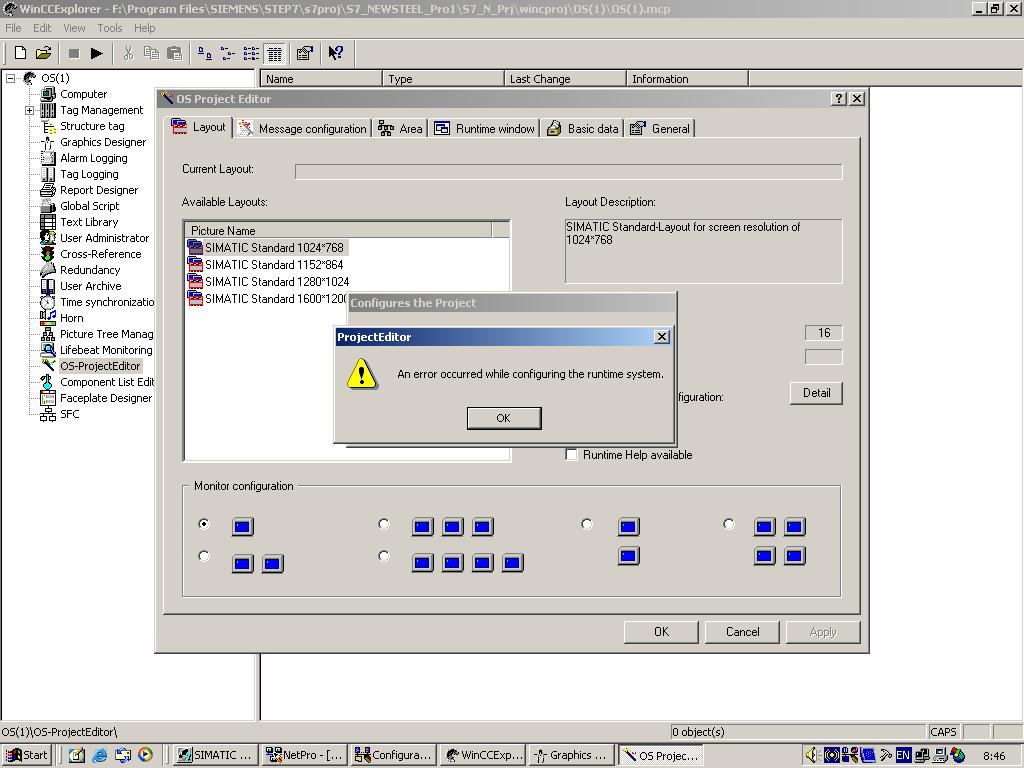Screen dimensions: 1024x768
Task: Open the Tools menu
Action: coord(110,28)
